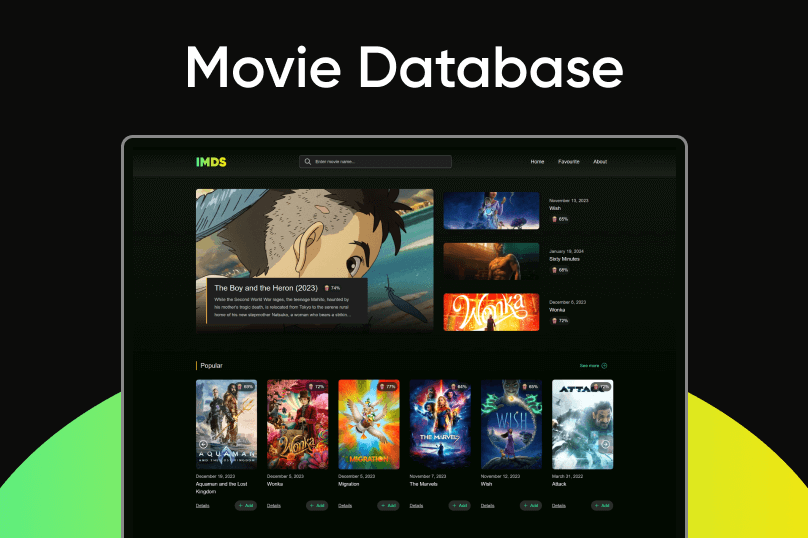Click the search magnifier icon
Screen dimensions: 808x538
308,161
